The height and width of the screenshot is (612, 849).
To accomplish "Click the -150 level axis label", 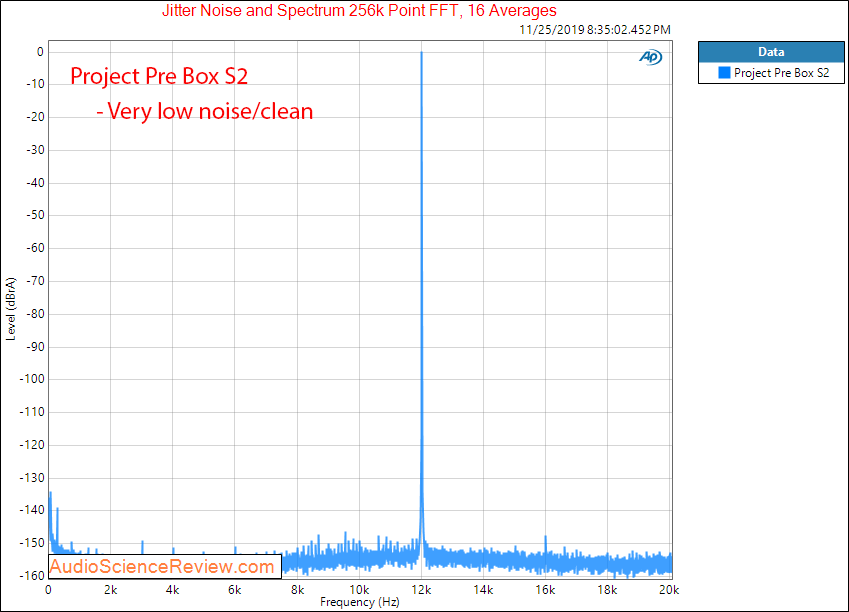I will pyautogui.click(x=33, y=543).
